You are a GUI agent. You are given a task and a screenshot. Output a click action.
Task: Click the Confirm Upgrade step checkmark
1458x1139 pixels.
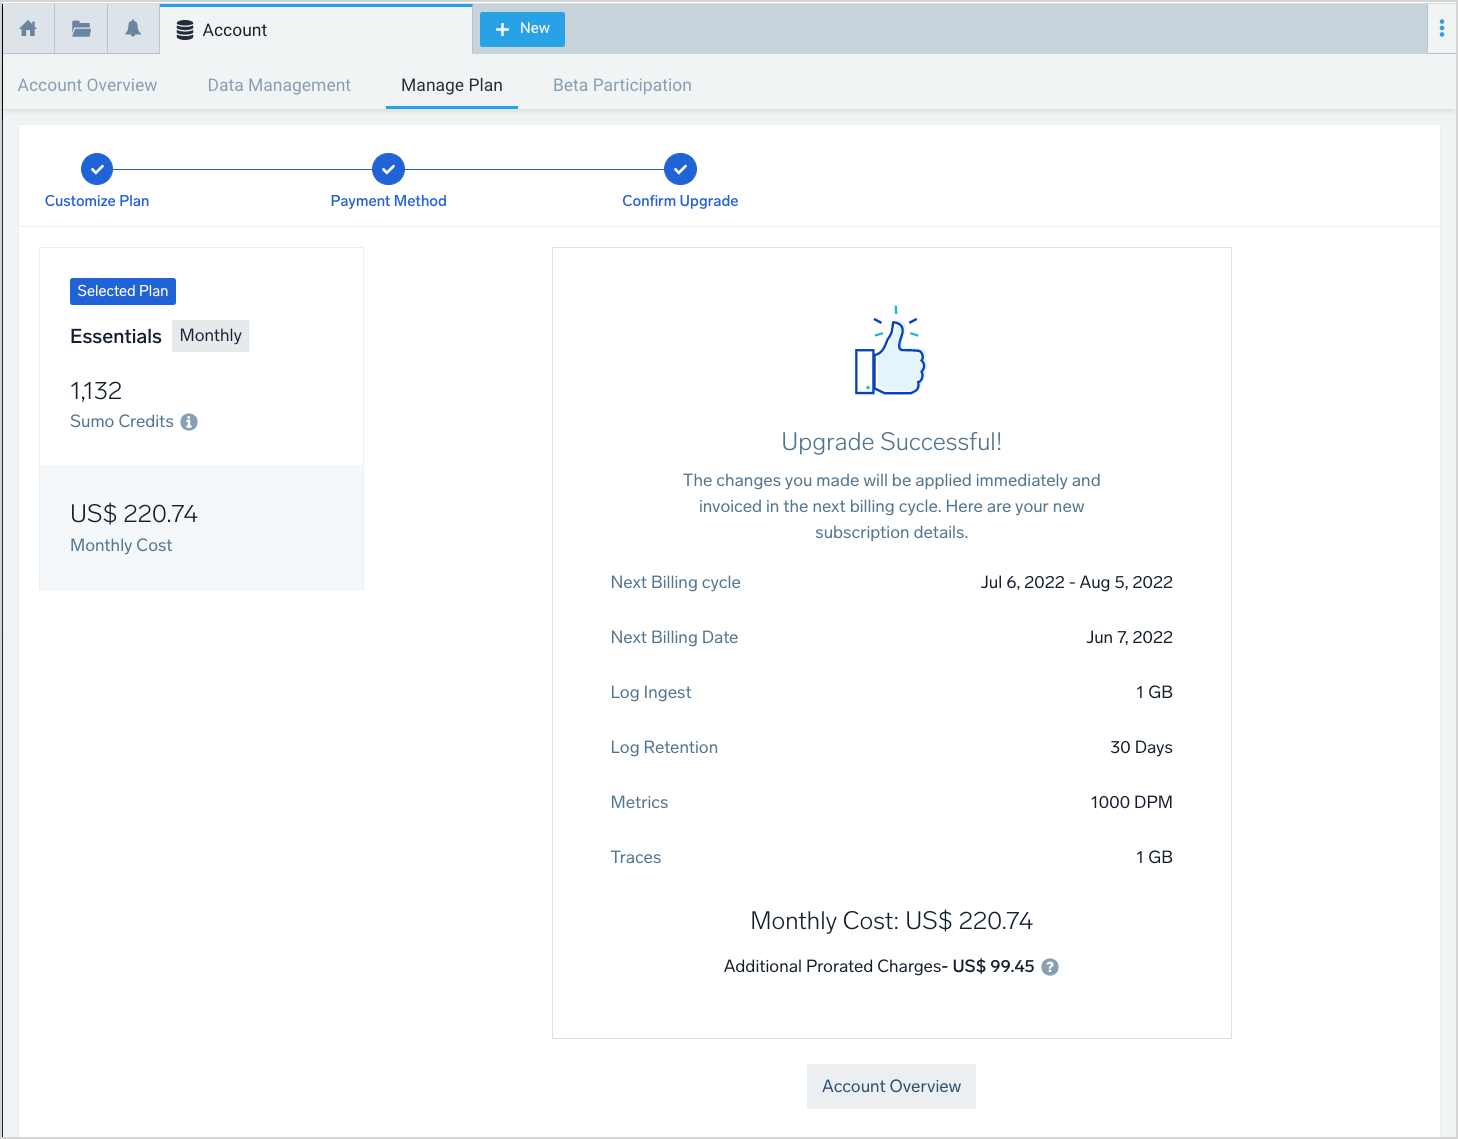680,169
